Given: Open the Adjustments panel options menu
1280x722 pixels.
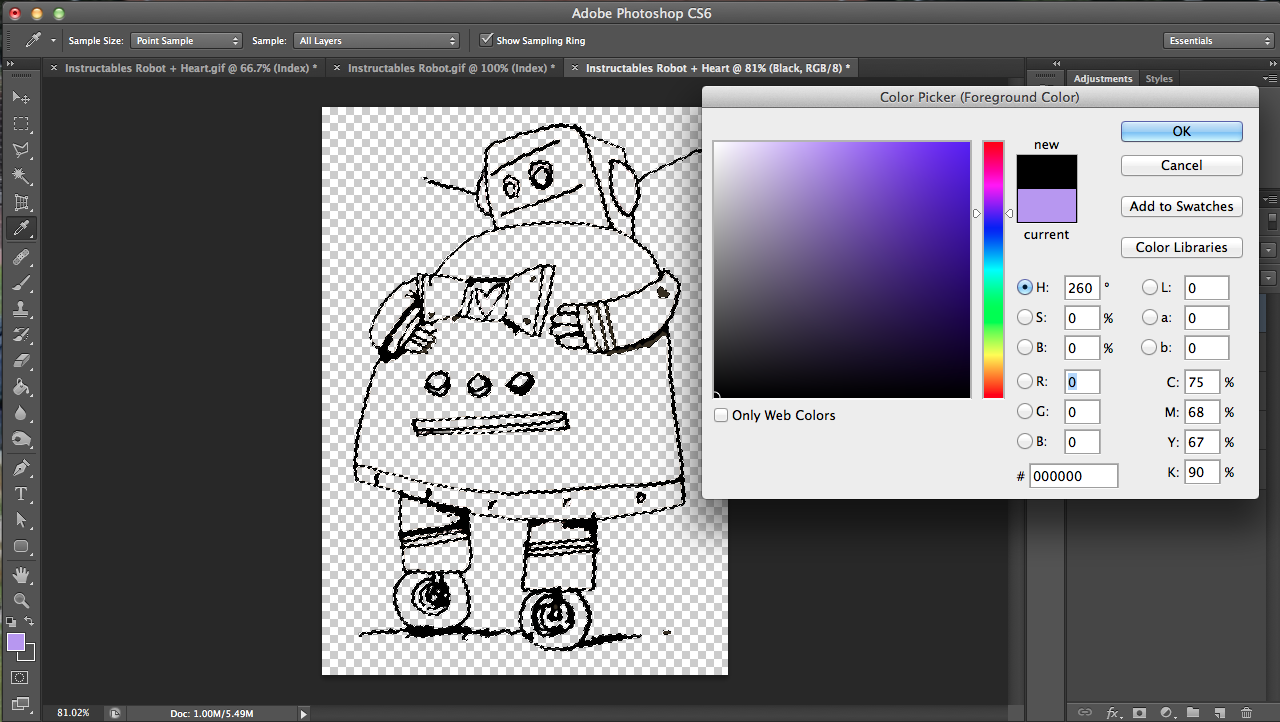Looking at the screenshot, I should click(1271, 78).
